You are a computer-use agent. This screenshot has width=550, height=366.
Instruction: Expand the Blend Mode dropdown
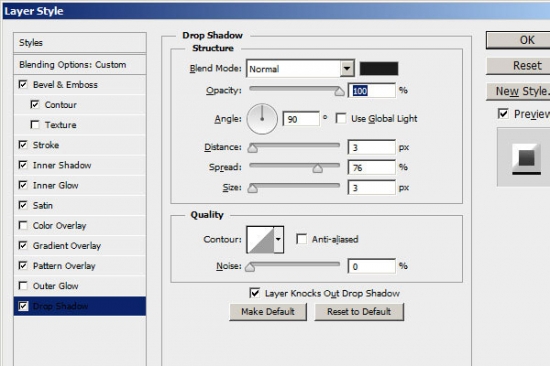tap(347, 68)
